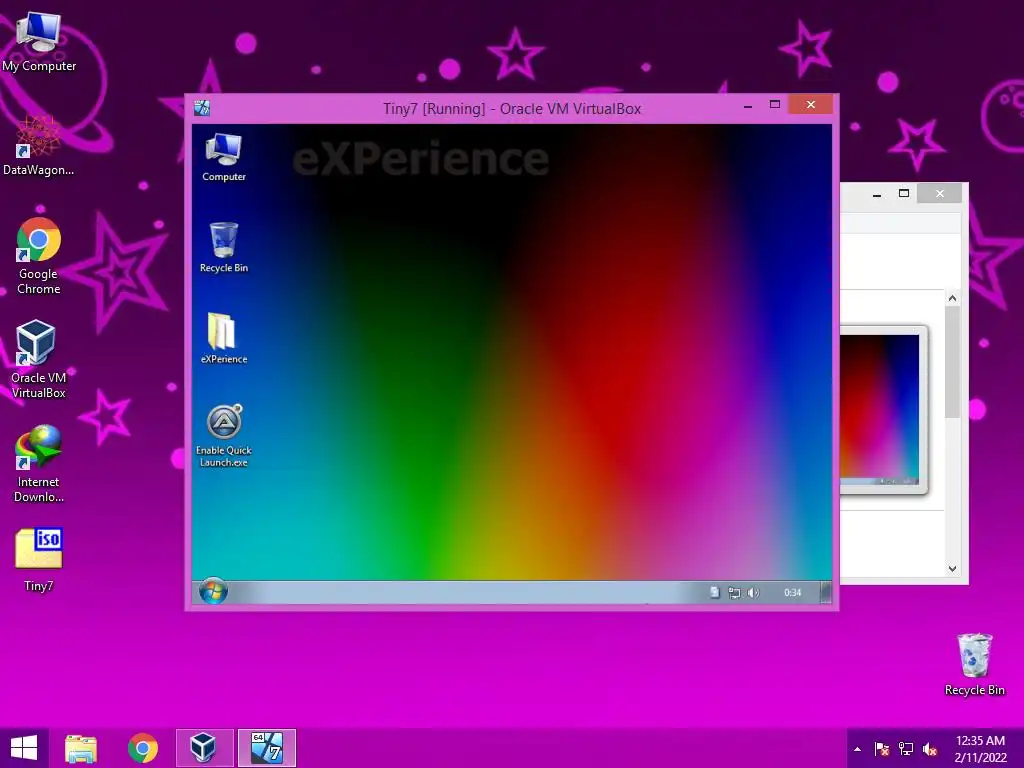
Task: Click scroll down arrow in Manager window
Action: 952,569
